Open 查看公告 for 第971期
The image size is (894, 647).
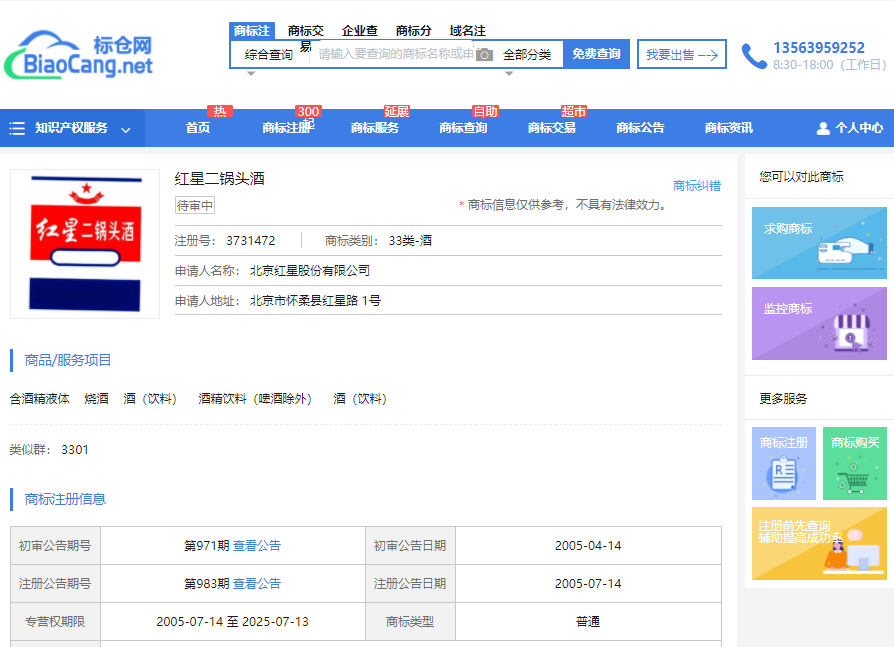(x=257, y=546)
